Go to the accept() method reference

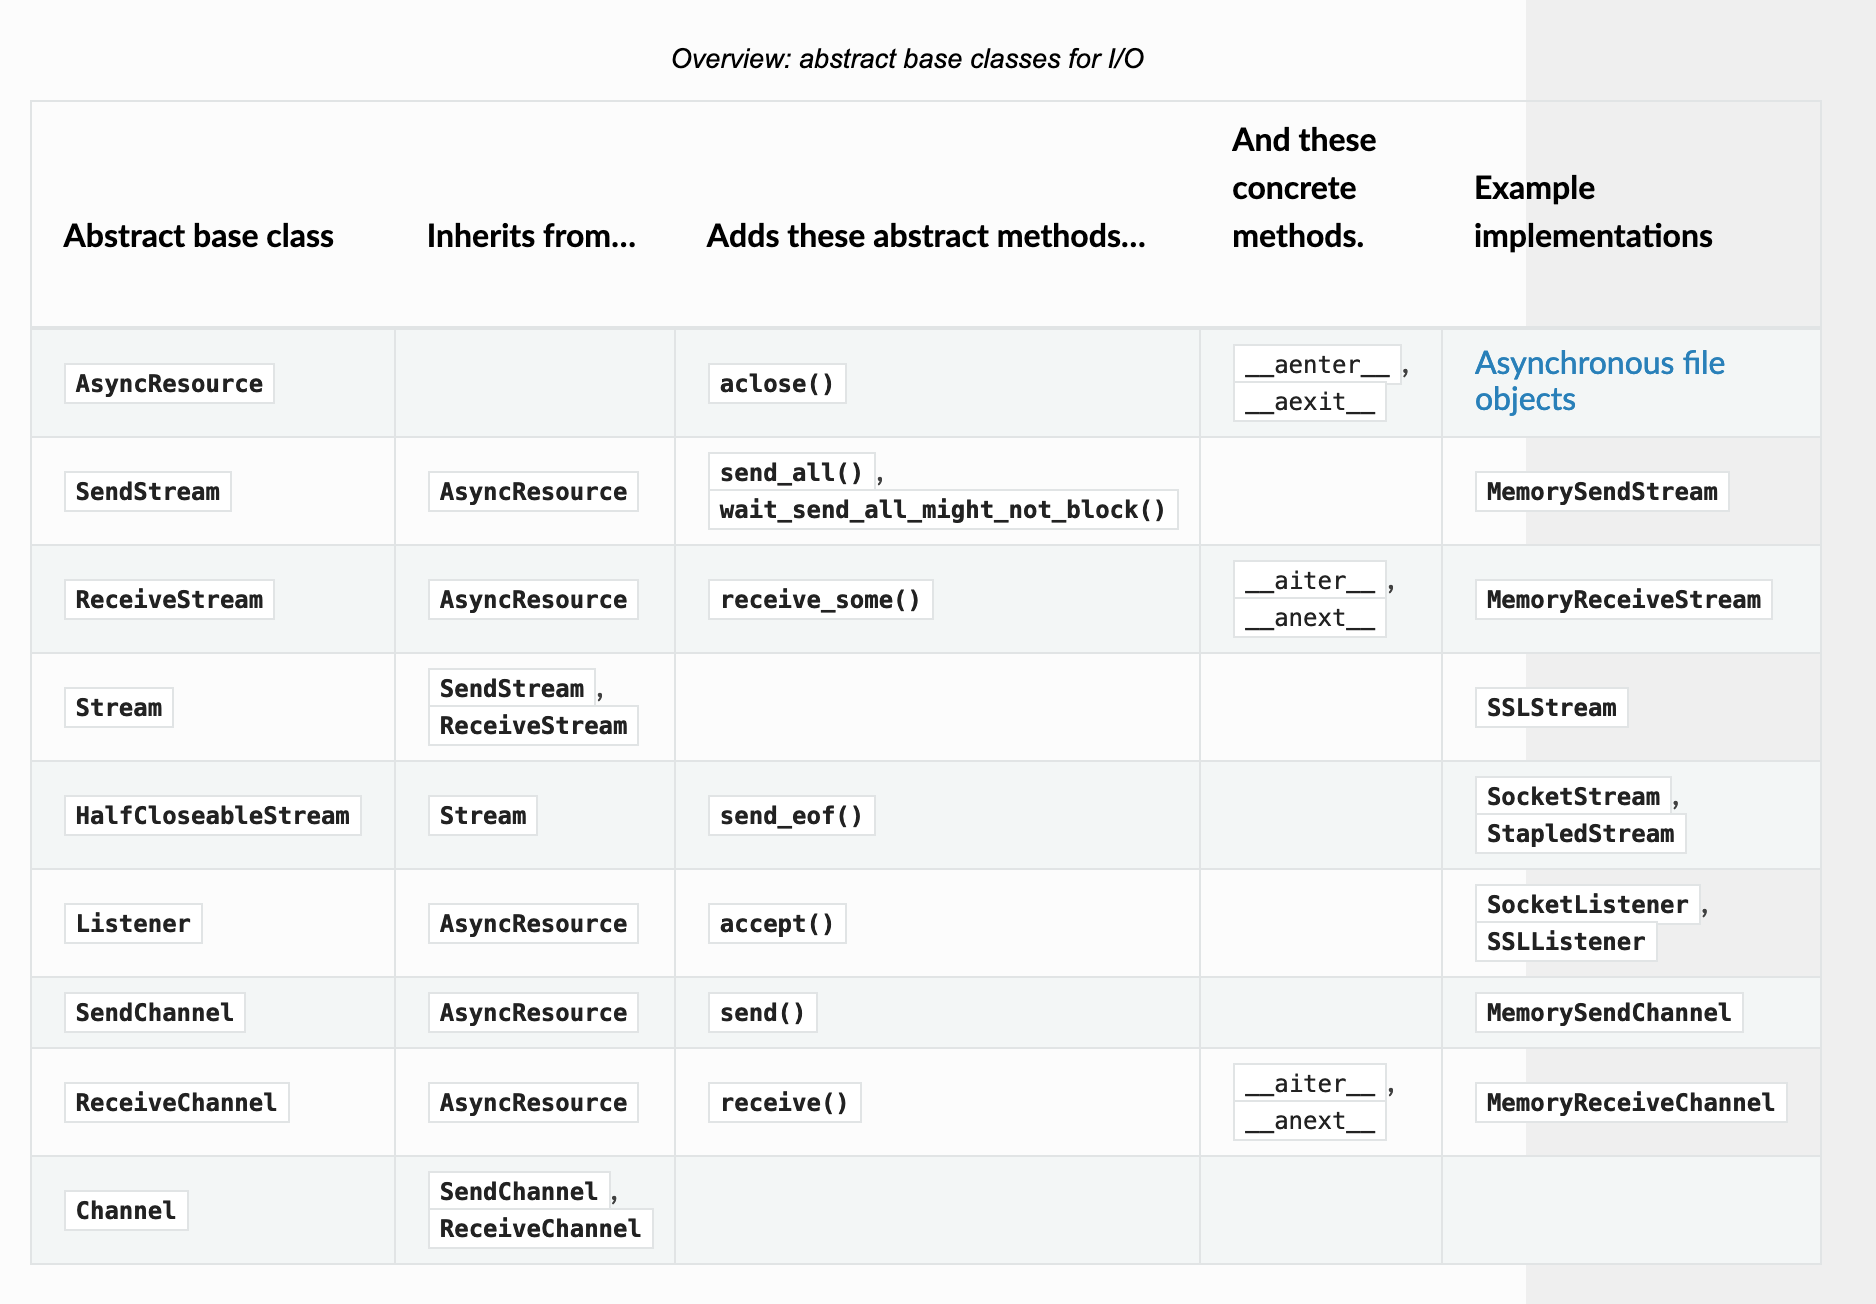pos(776,924)
